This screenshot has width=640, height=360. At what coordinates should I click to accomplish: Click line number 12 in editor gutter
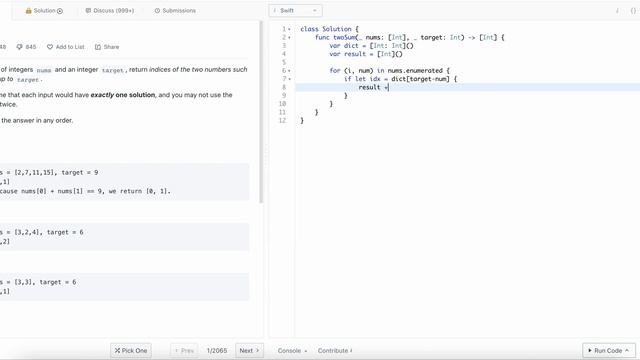pyautogui.click(x=282, y=120)
